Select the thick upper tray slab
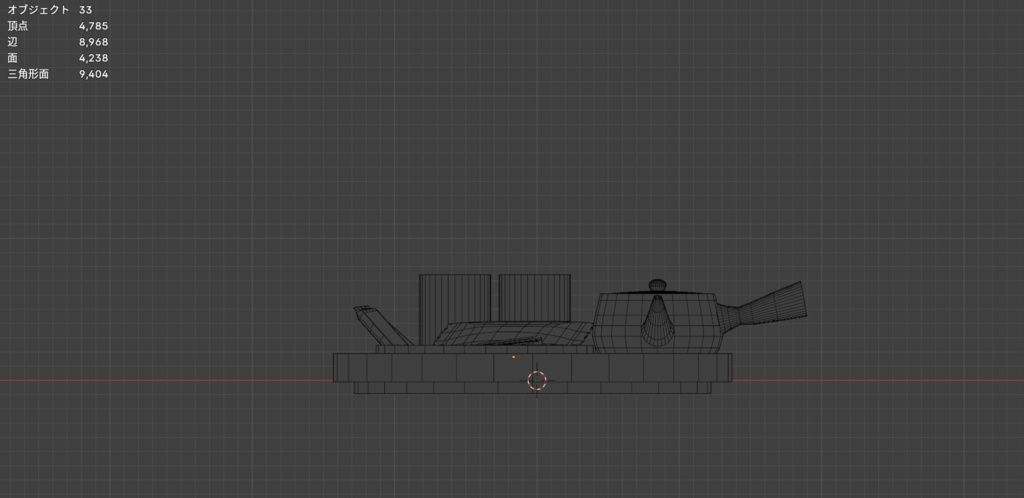Image resolution: width=1024 pixels, height=498 pixels. (x=532, y=367)
